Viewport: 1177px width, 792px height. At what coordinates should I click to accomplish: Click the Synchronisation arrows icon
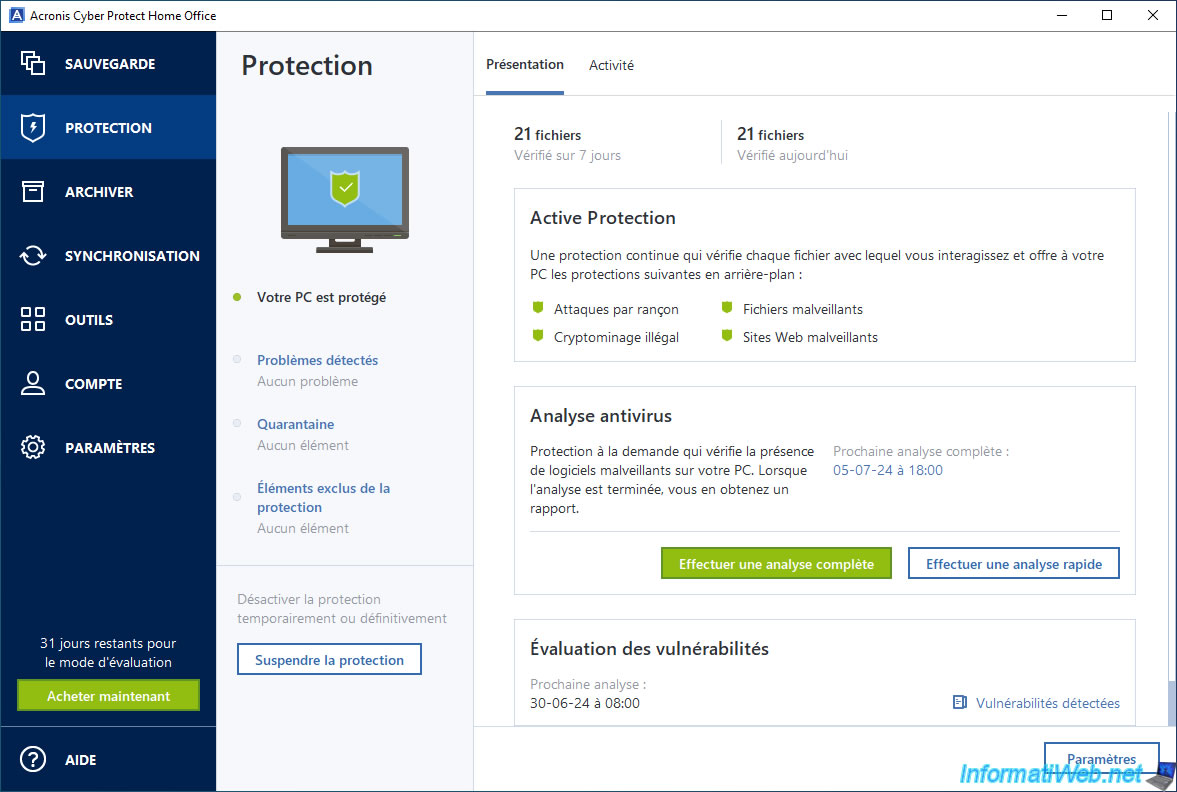tap(33, 255)
